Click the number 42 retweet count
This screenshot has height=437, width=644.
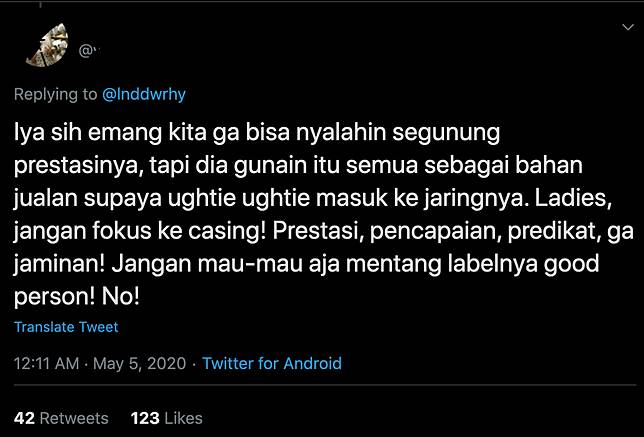(24, 418)
